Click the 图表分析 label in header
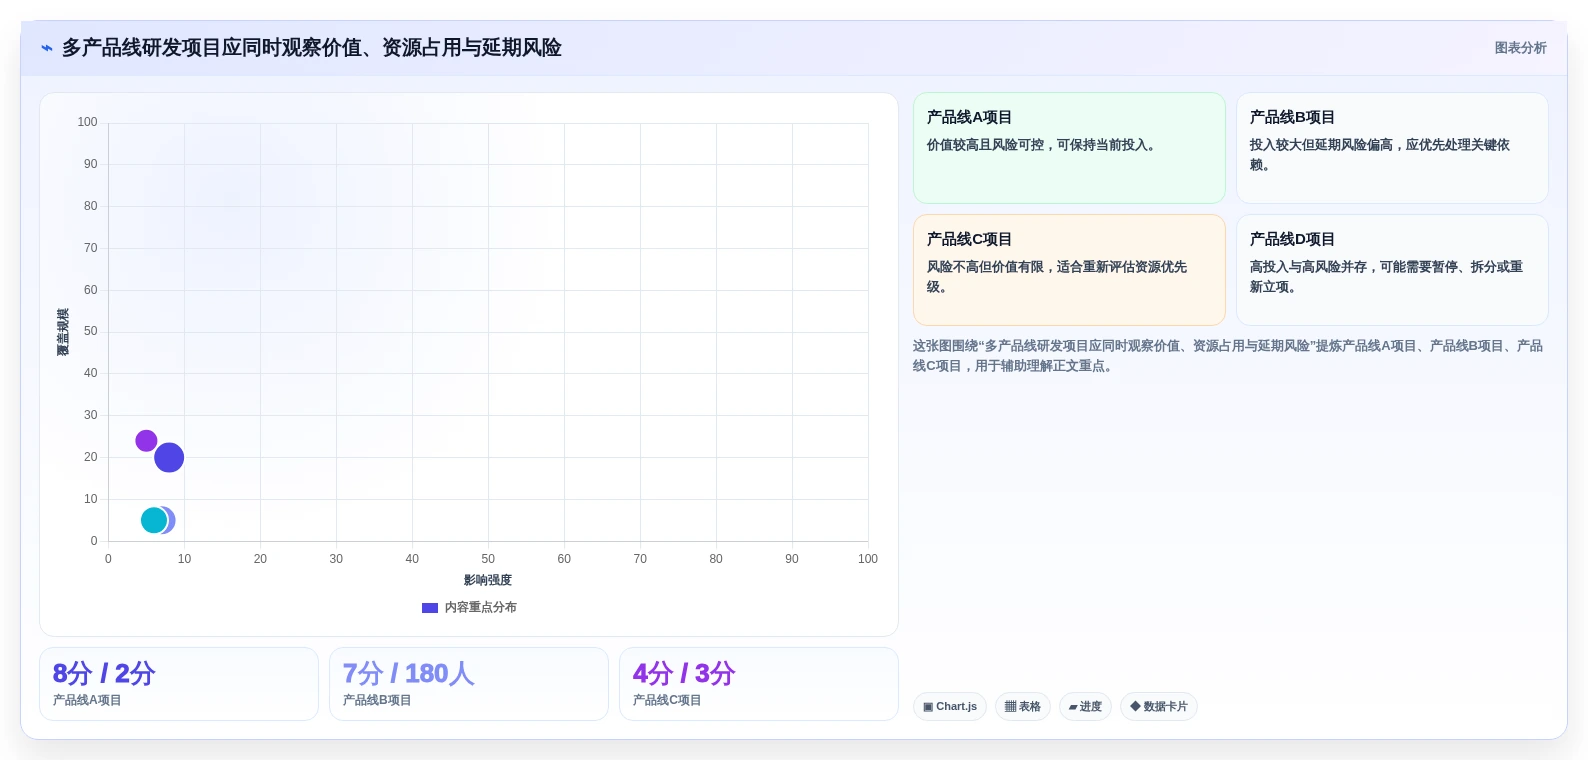Screen dimensions: 1588x760 click(1520, 48)
